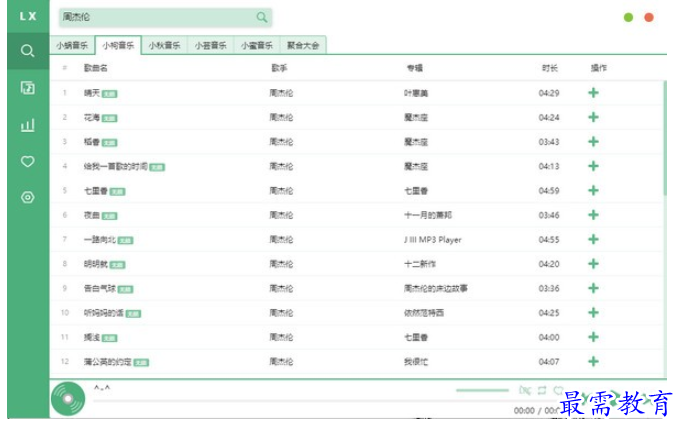The width and height of the screenshot is (681, 435).
Task: Select the song title 蒲公英的约定
Action: pyautogui.click(x=108, y=362)
